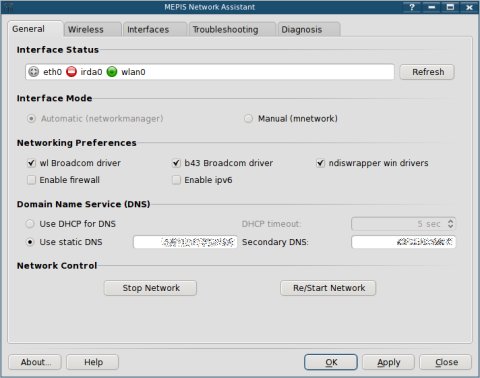Apply the network settings
Image resolution: width=480 pixels, height=378 pixels.
388,362
